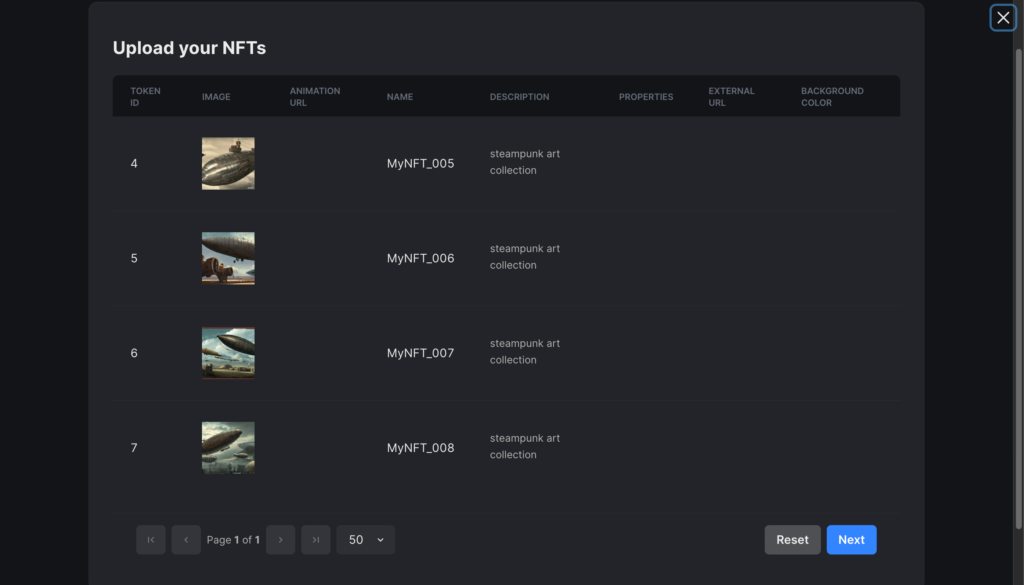Select the MyNFT_006 airship thumbnail
1024x585 pixels.
(x=228, y=258)
